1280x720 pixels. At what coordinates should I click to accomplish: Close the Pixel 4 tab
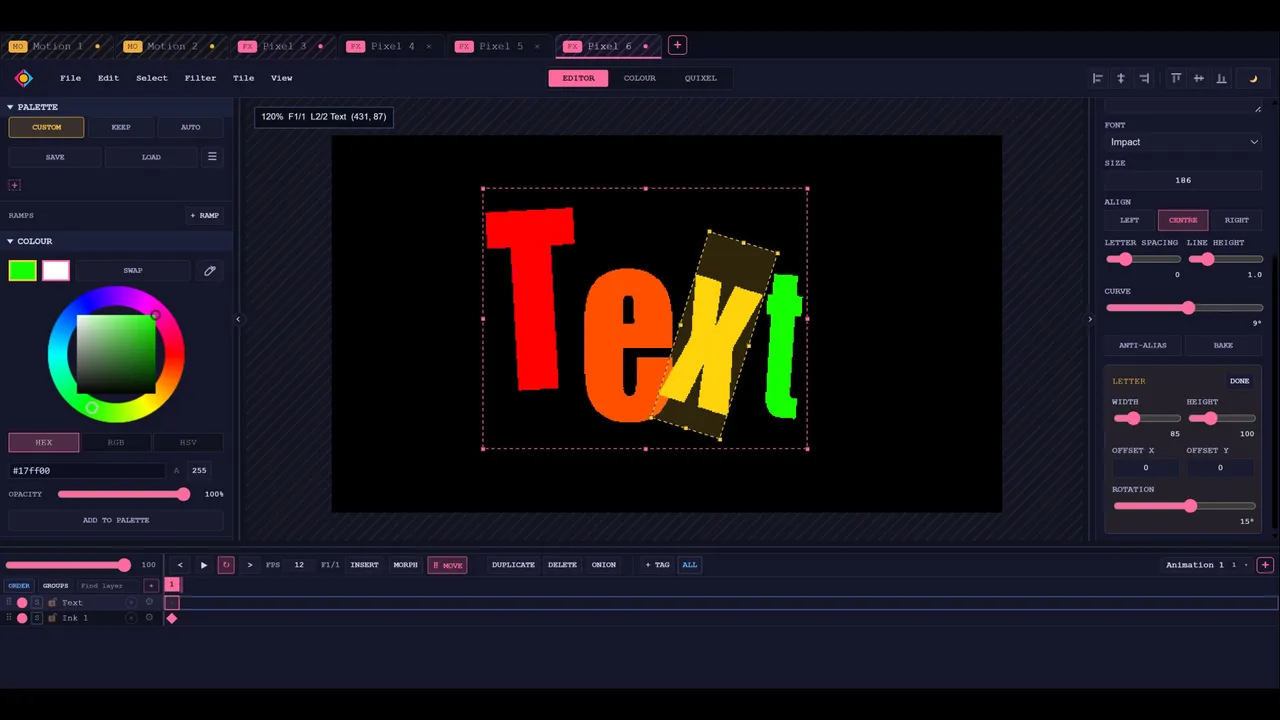pos(429,46)
